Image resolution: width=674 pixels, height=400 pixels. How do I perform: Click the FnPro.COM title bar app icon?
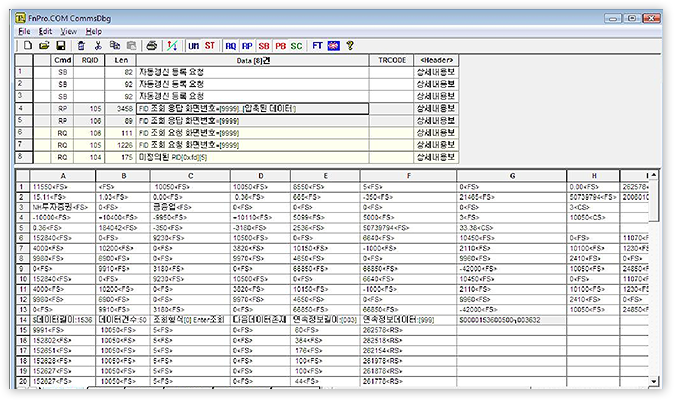point(20,18)
